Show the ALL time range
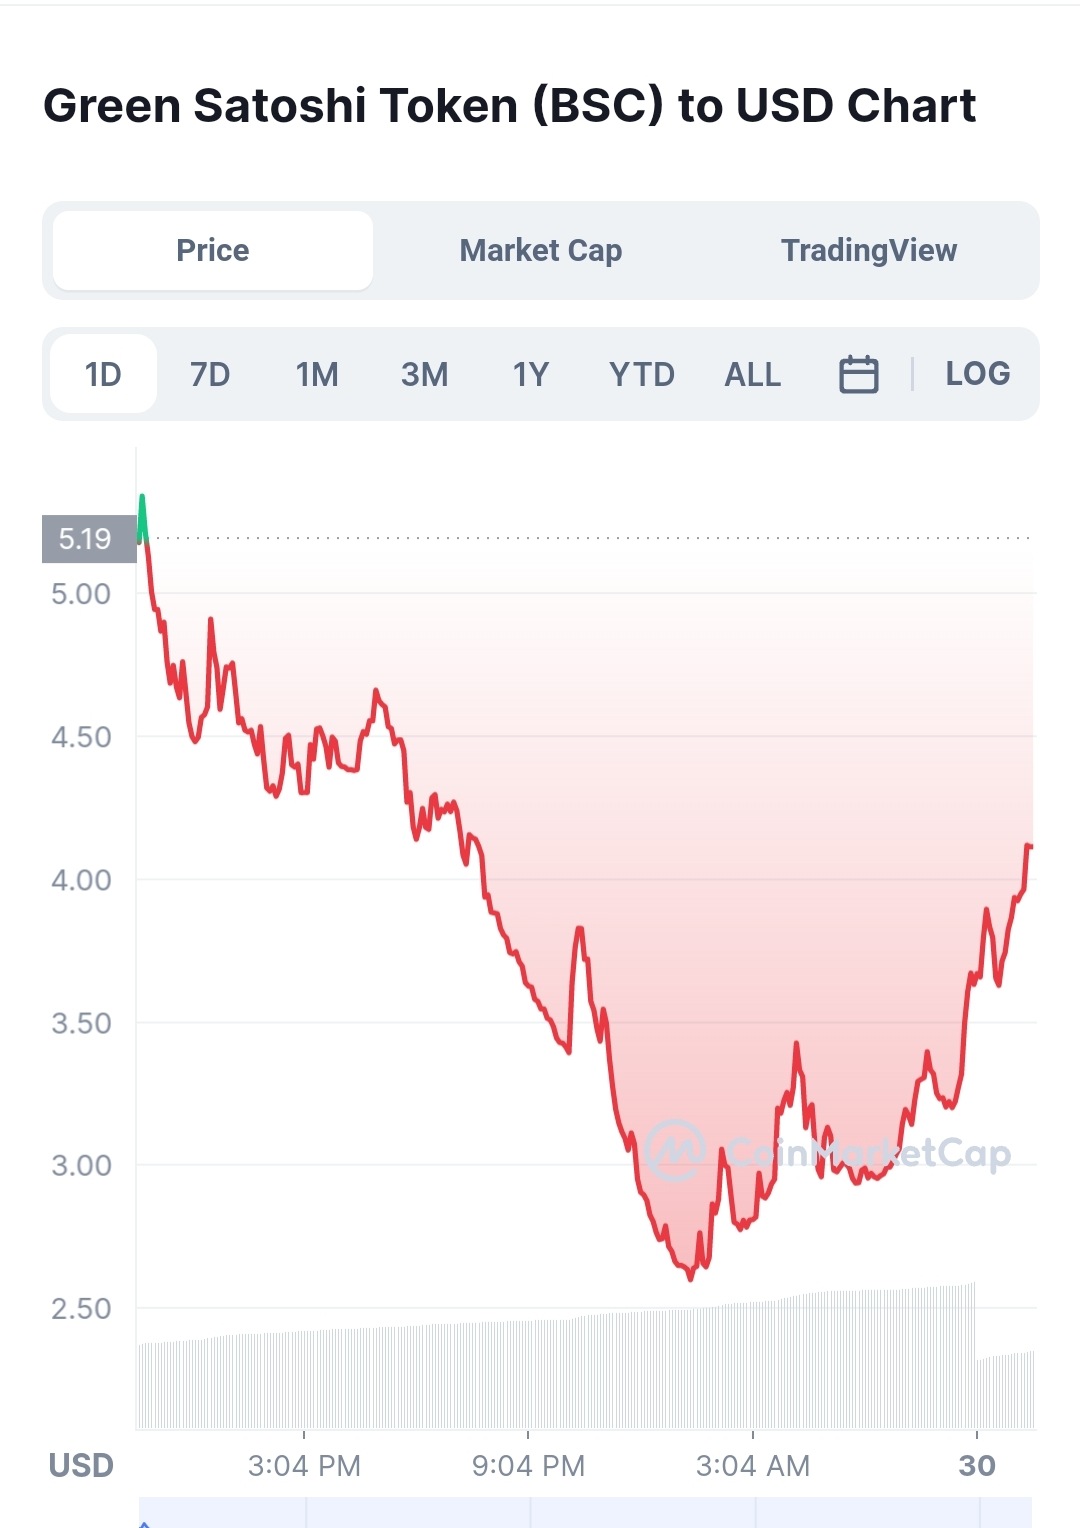Image resolution: width=1080 pixels, height=1528 pixels. point(753,374)
